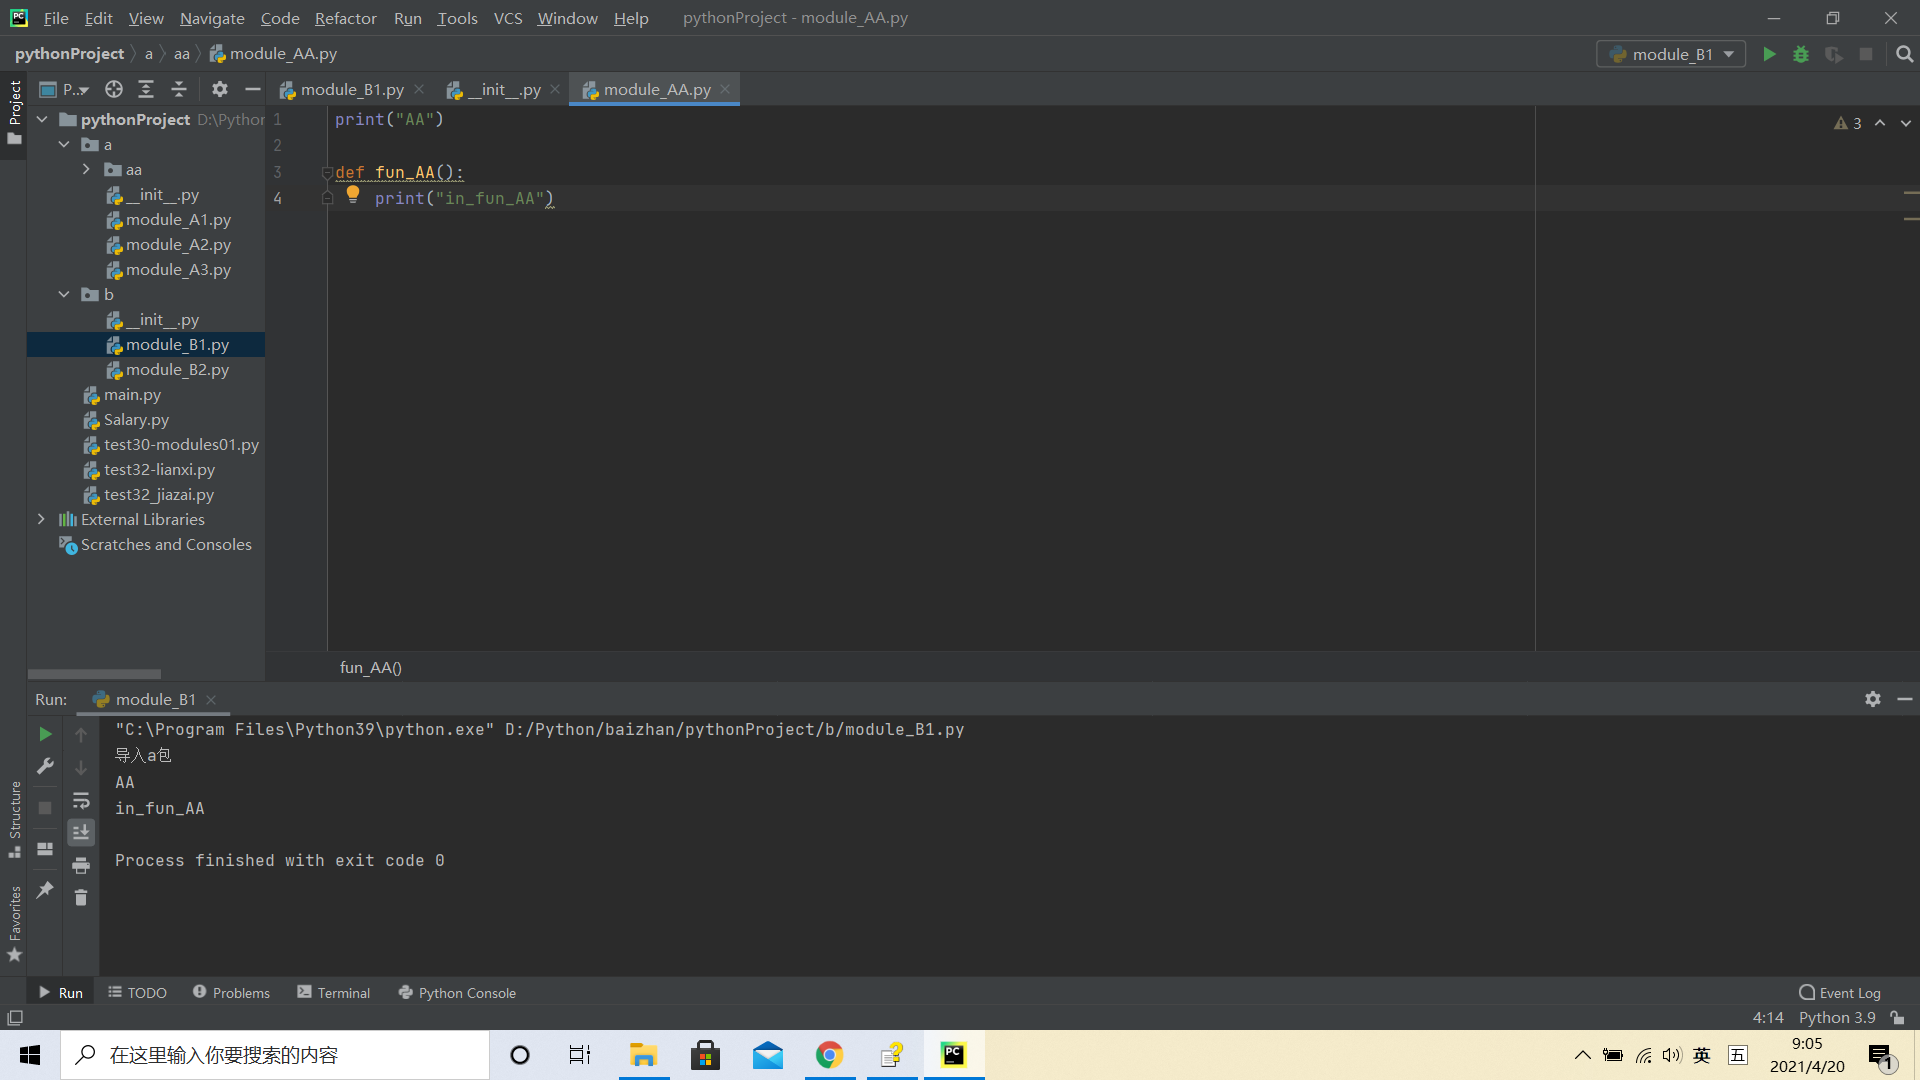Expand all in Project panel

(x=146, y=89)
